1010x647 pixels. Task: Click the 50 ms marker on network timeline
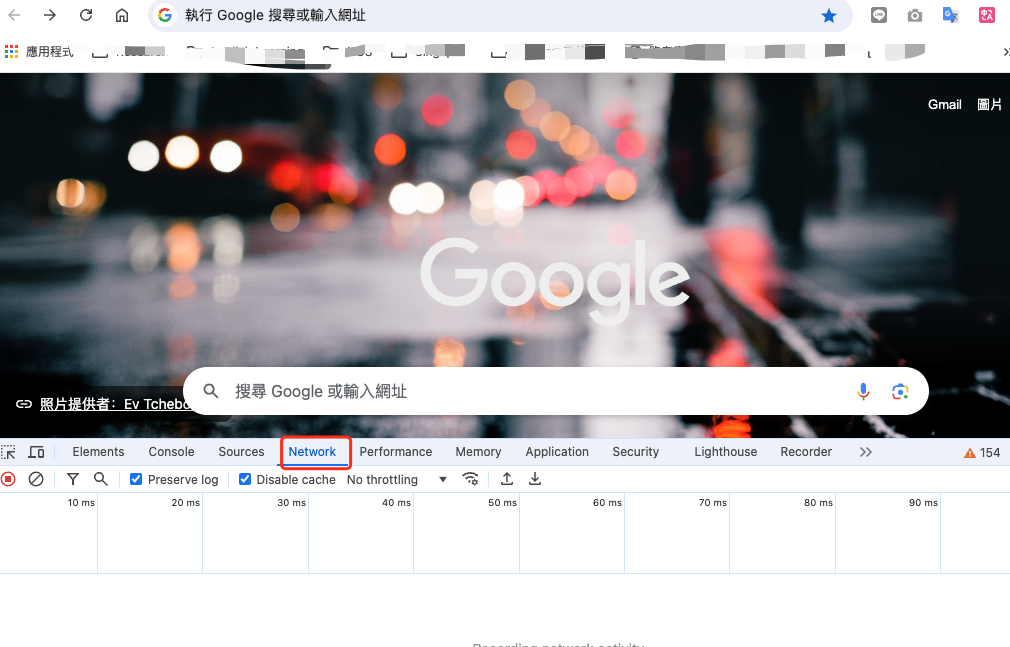pyautogui.click(x=502, y=503)
